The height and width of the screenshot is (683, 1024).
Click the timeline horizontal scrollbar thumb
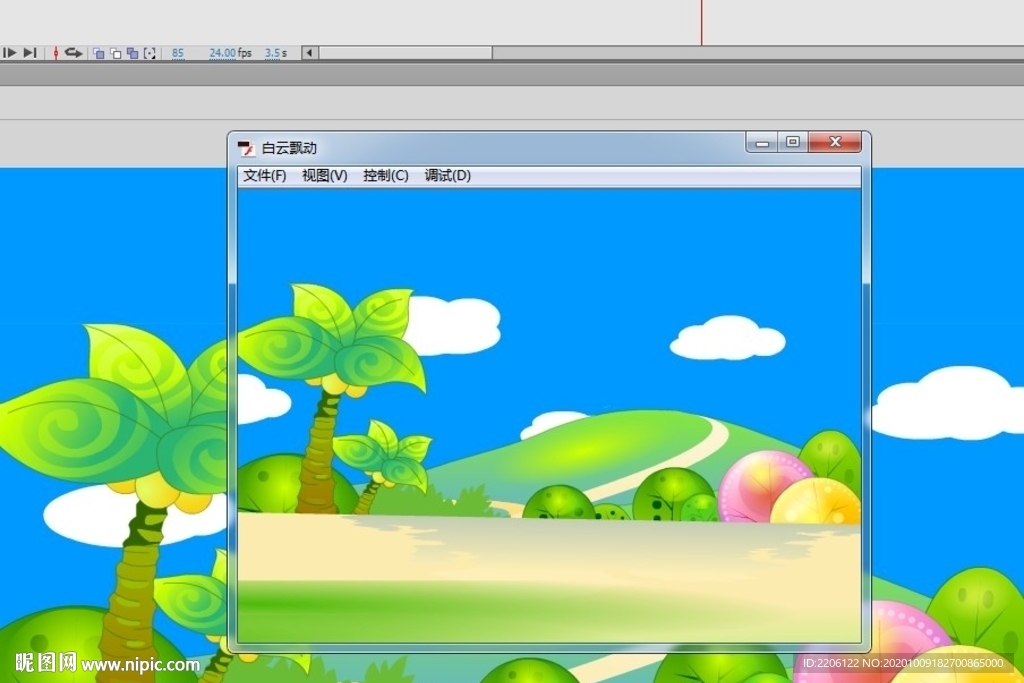(x=406, y=53)
